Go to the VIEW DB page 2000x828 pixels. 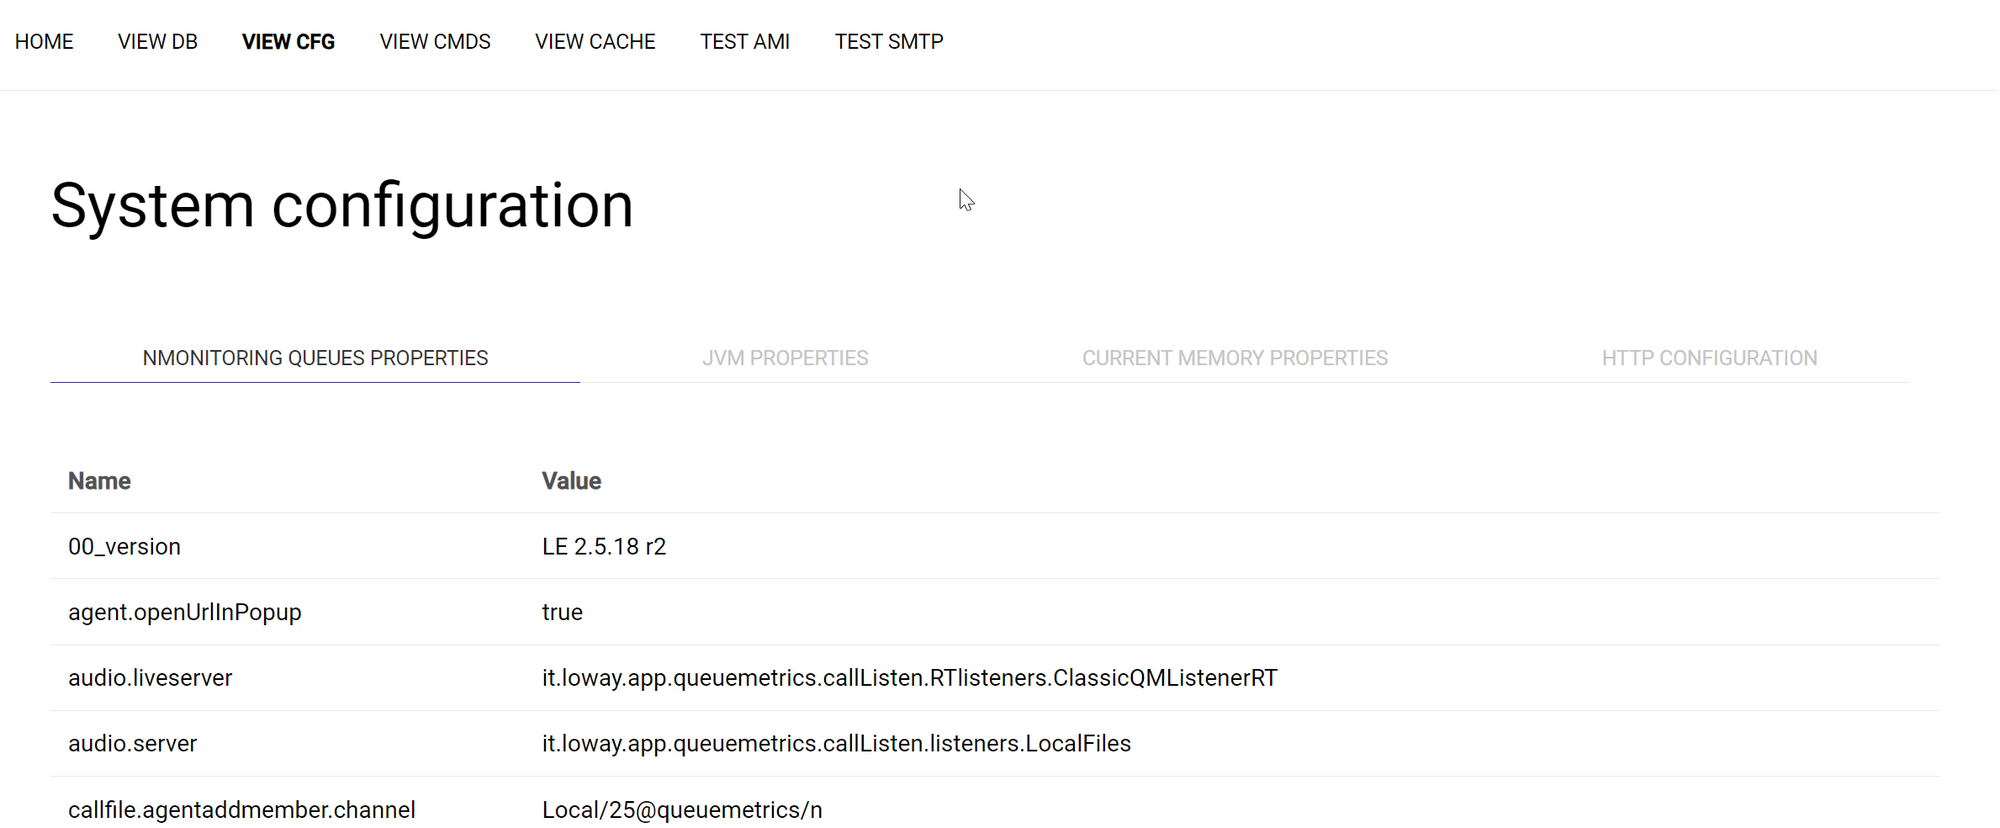157,42
